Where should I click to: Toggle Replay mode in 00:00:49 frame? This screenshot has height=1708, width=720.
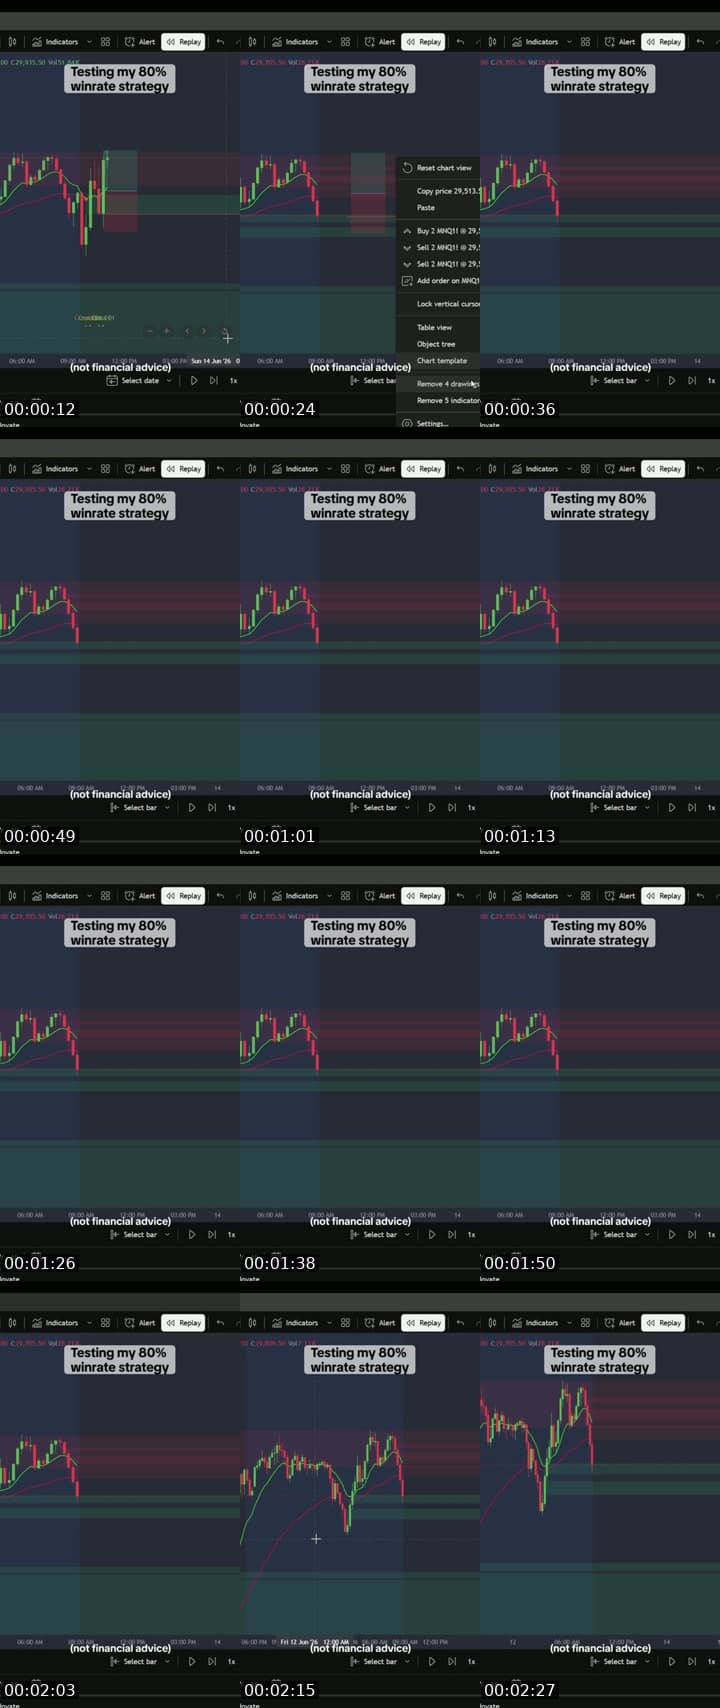pyautogui.click(x=183, y=469)
